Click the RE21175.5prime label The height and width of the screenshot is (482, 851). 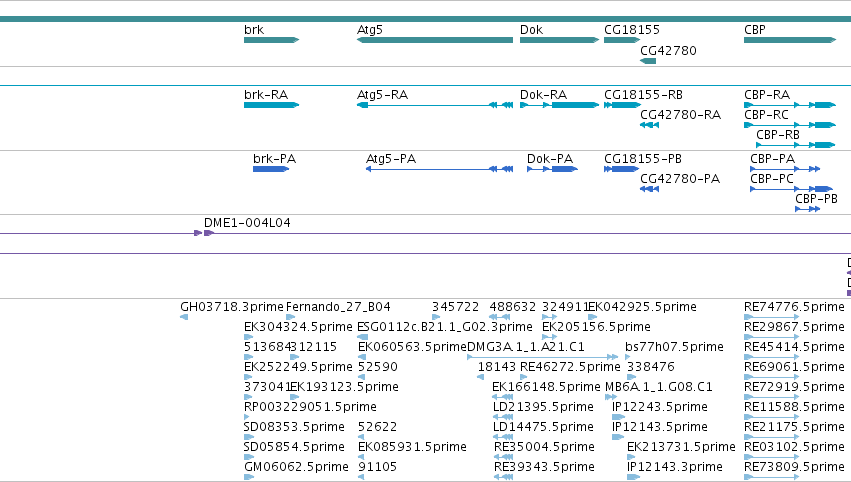[x=795, y=427]
